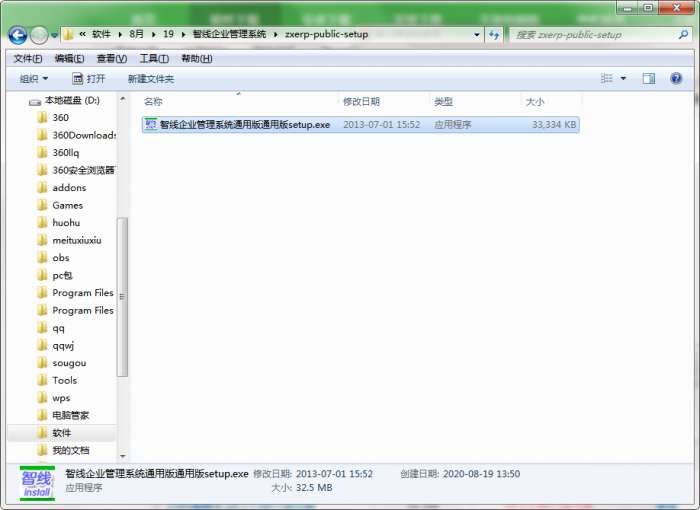Click the navigation pane scroll up arrow
This screenshot has height=510, width=700.
coord(123,99)
